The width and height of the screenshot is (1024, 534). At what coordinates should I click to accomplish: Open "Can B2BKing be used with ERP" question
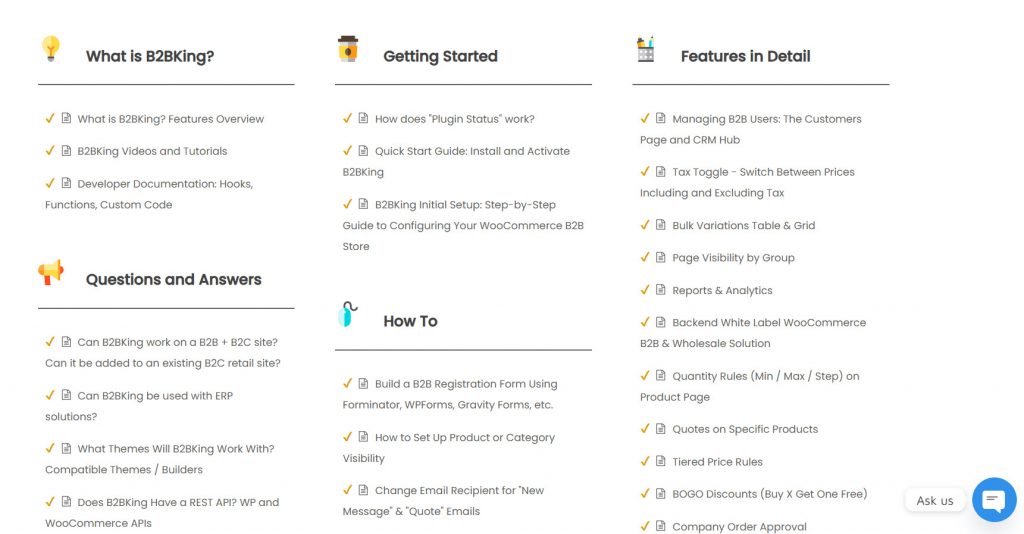pos(155,396)
